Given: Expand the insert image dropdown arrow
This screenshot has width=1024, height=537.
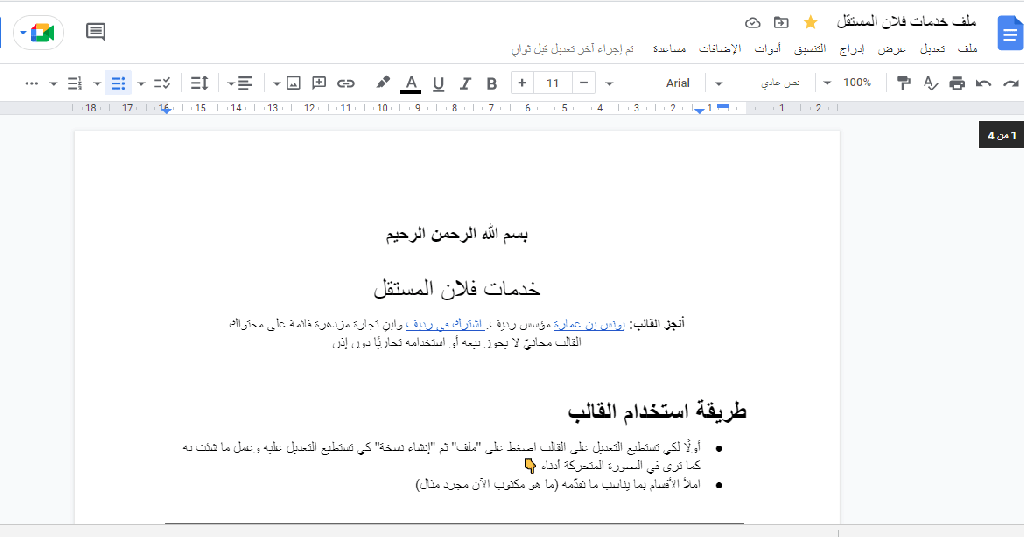Looking at the screenshot, I should [276, 84].
